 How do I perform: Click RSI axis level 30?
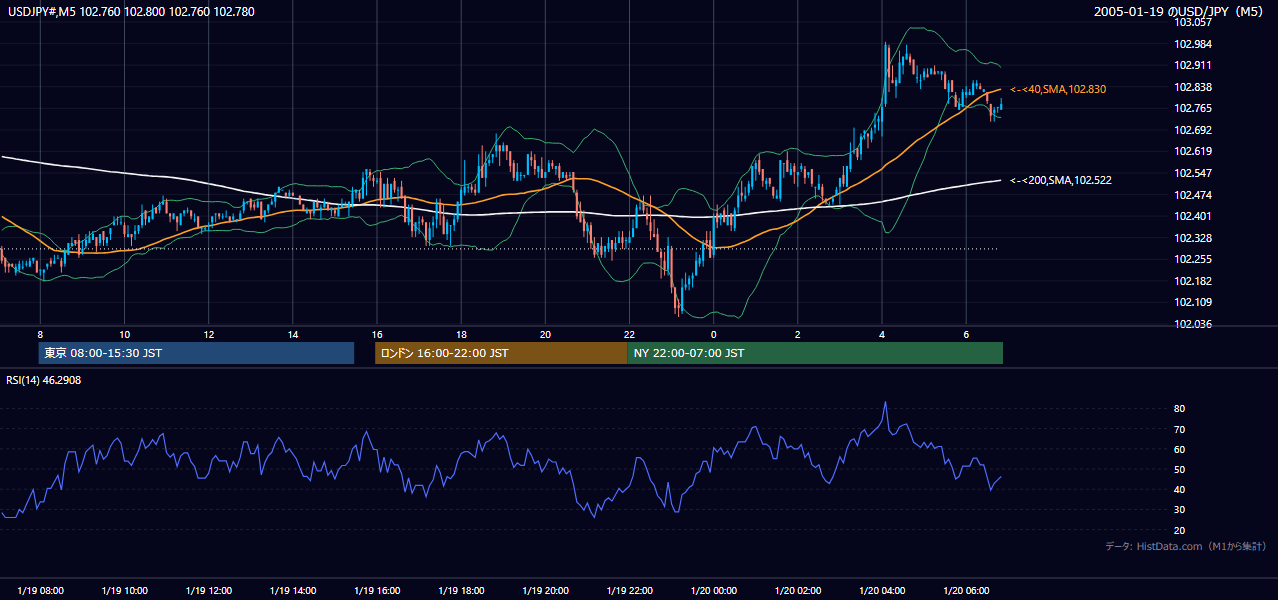tap(1180, 510)
